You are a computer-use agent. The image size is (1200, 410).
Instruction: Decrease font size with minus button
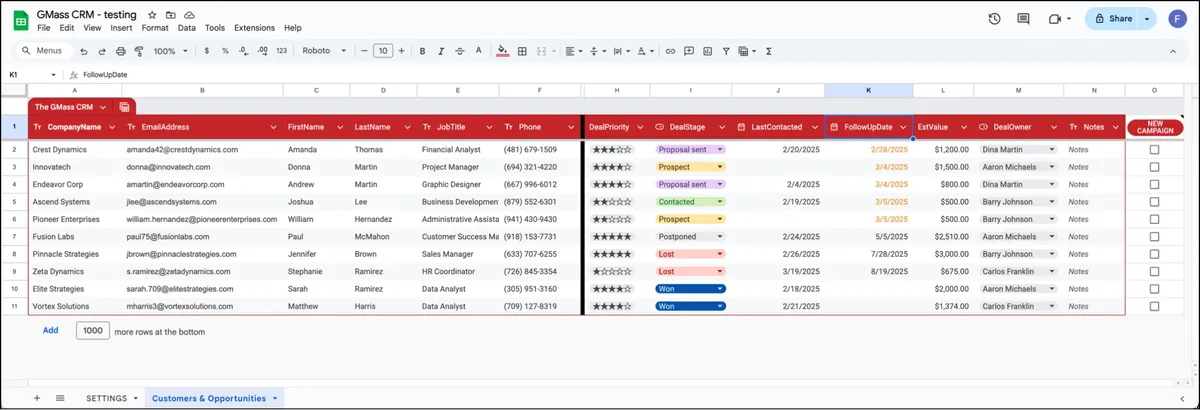[364, 51]
